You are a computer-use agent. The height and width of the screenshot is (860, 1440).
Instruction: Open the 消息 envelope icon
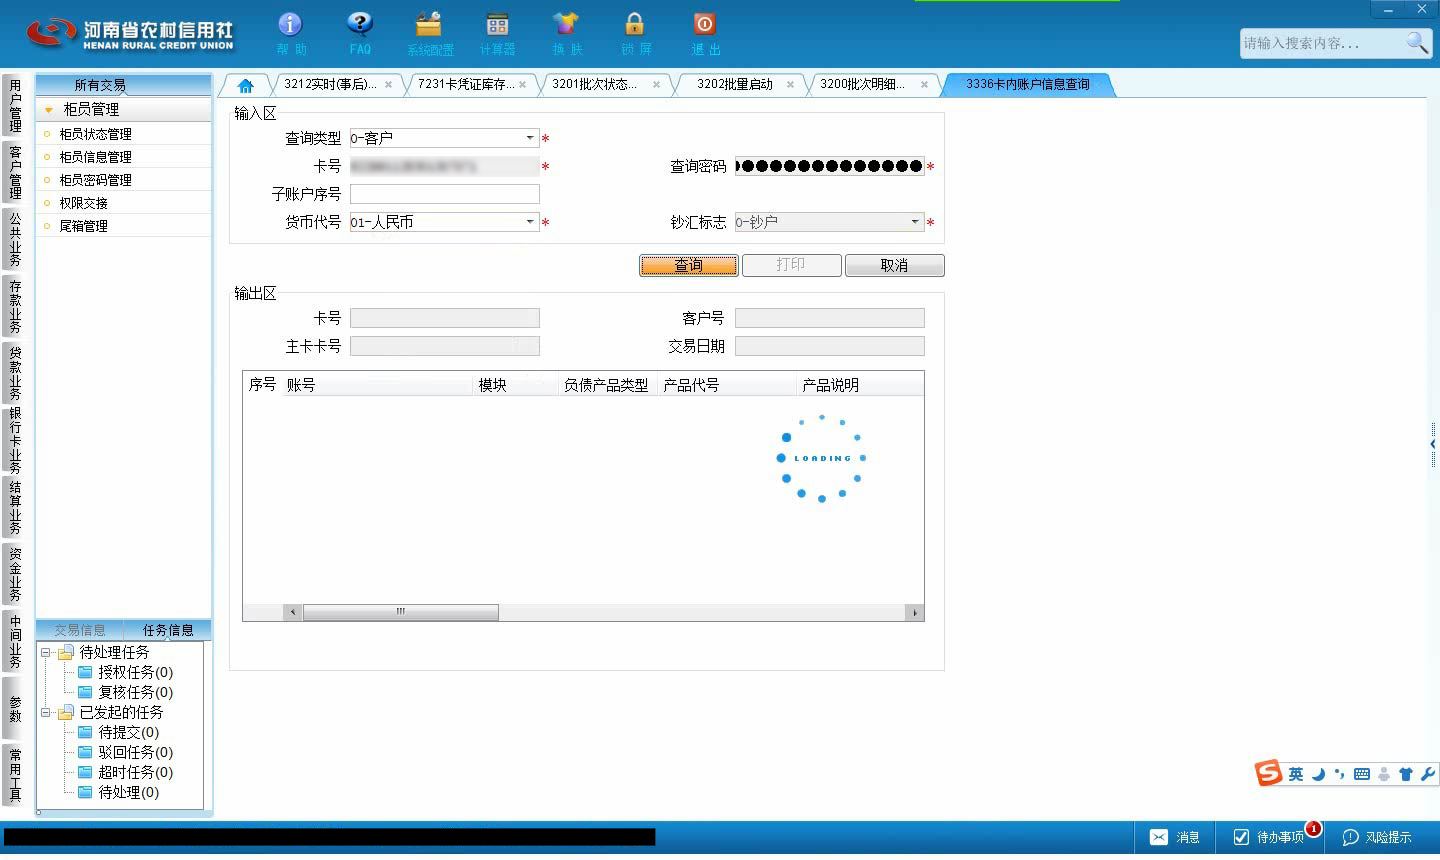1159,837
